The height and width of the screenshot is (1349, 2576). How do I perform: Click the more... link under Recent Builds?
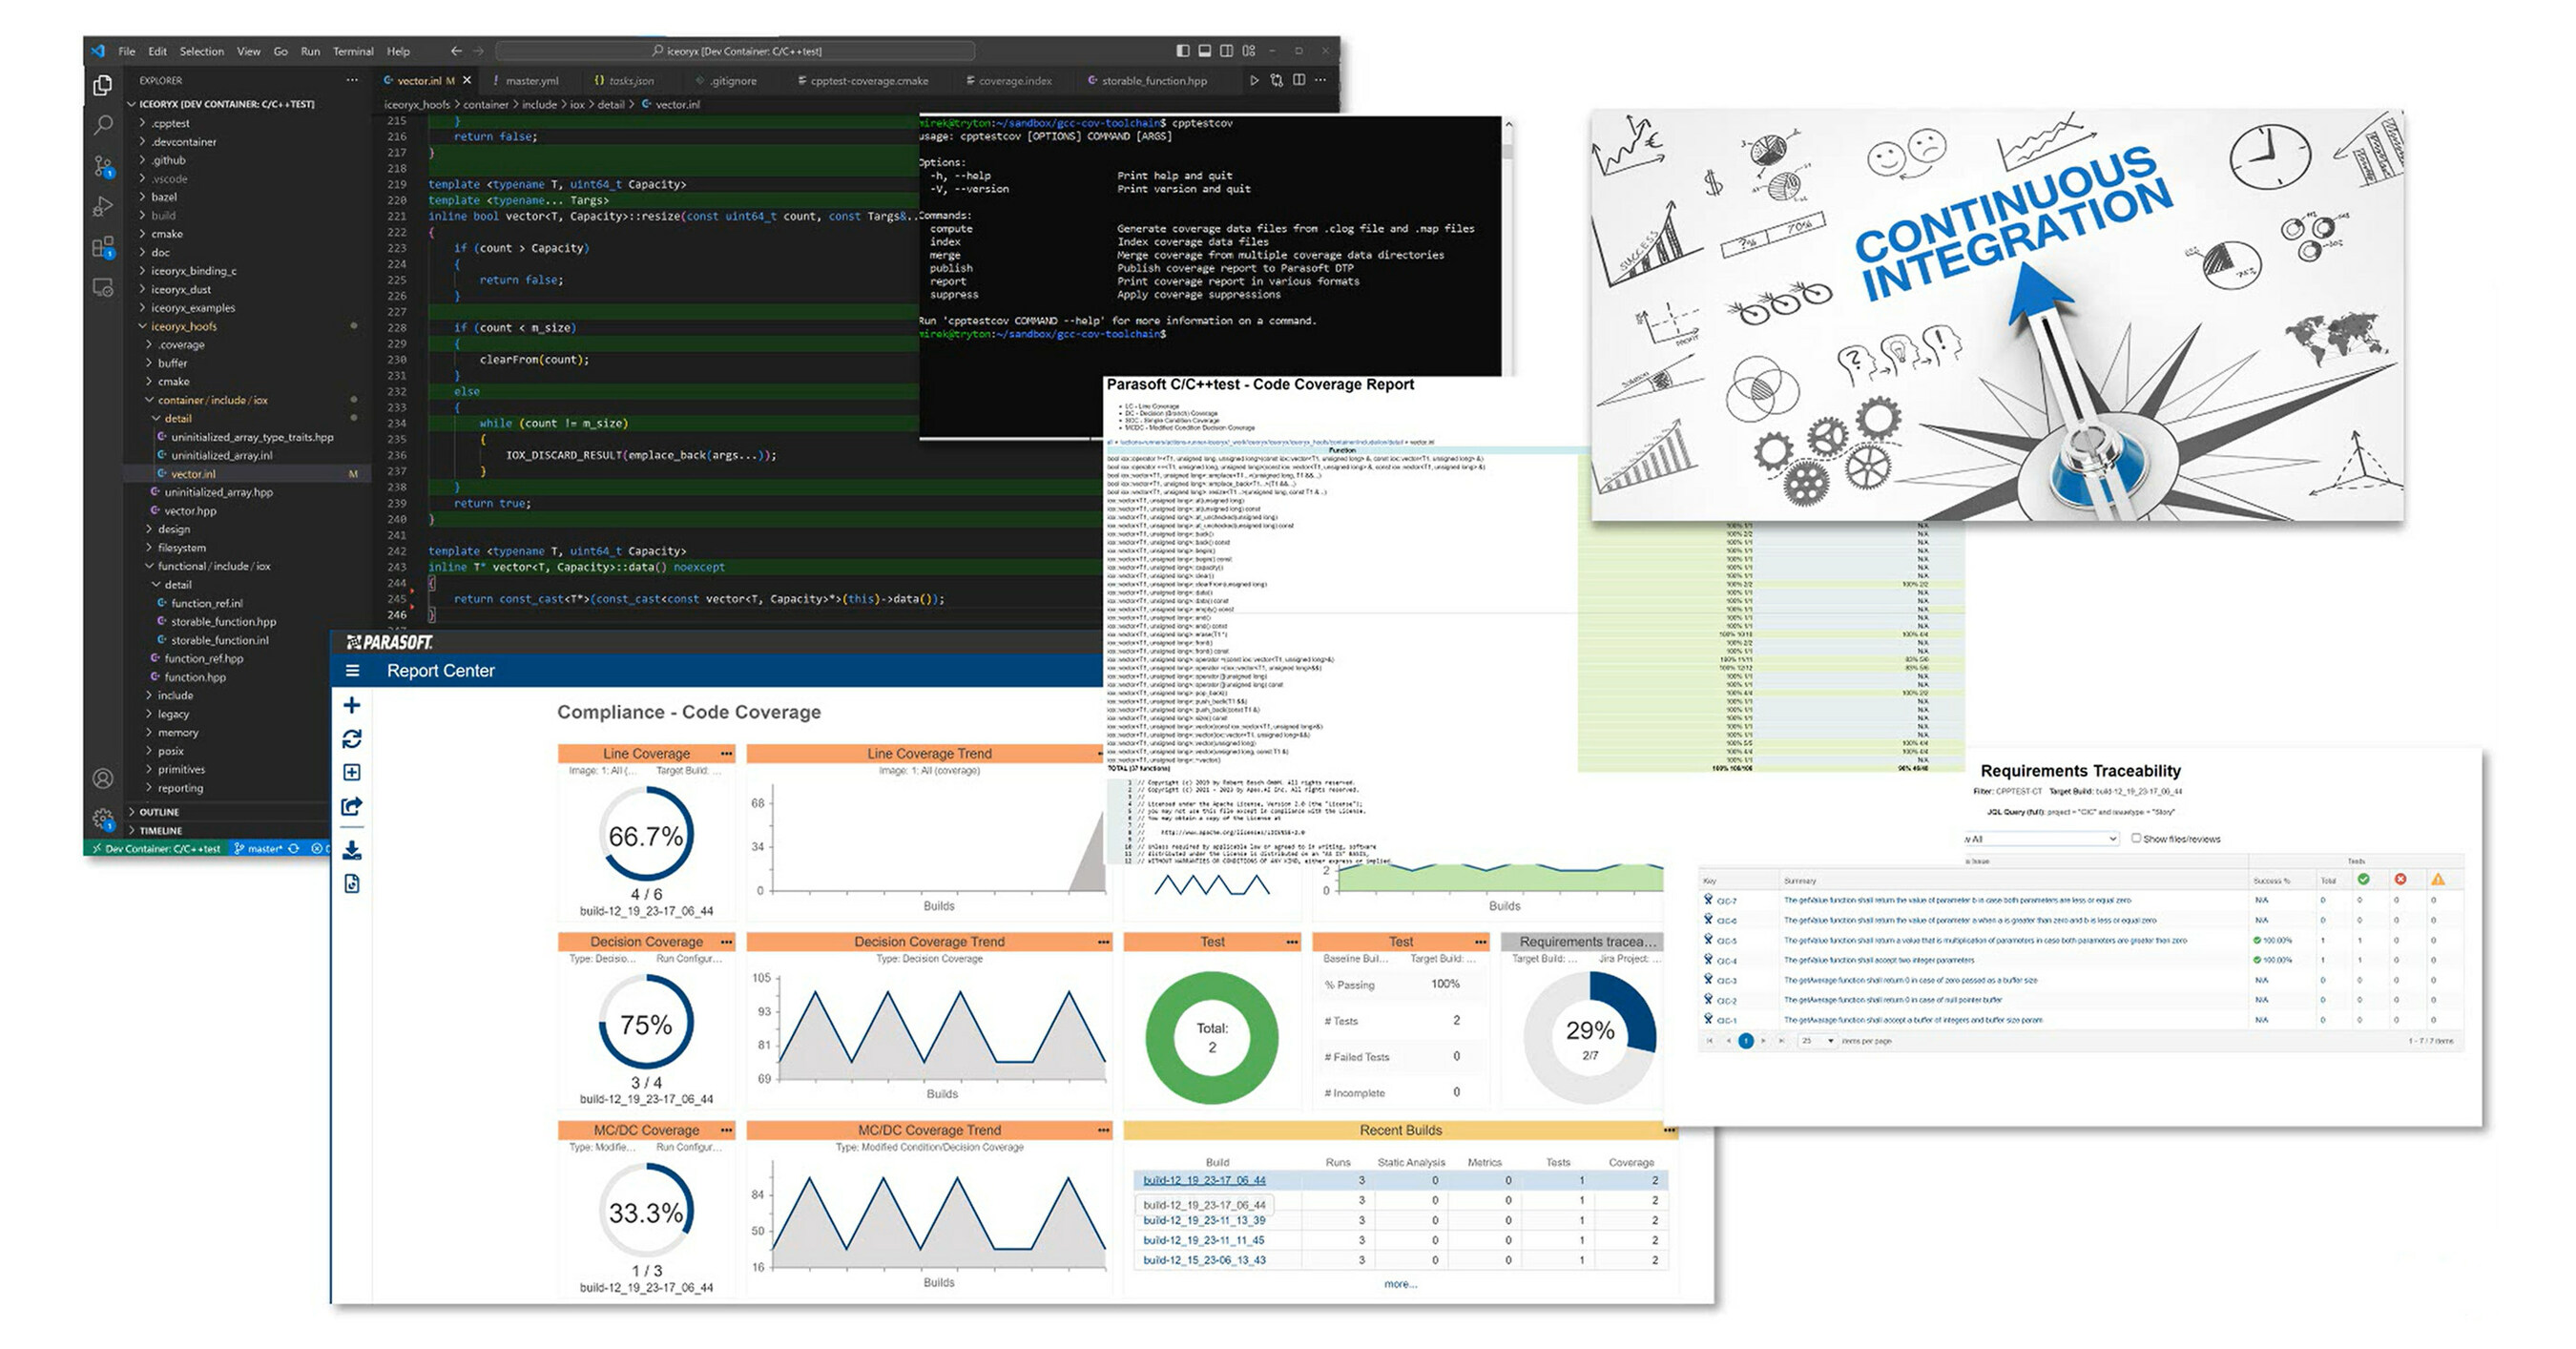coord(1400,1284)
